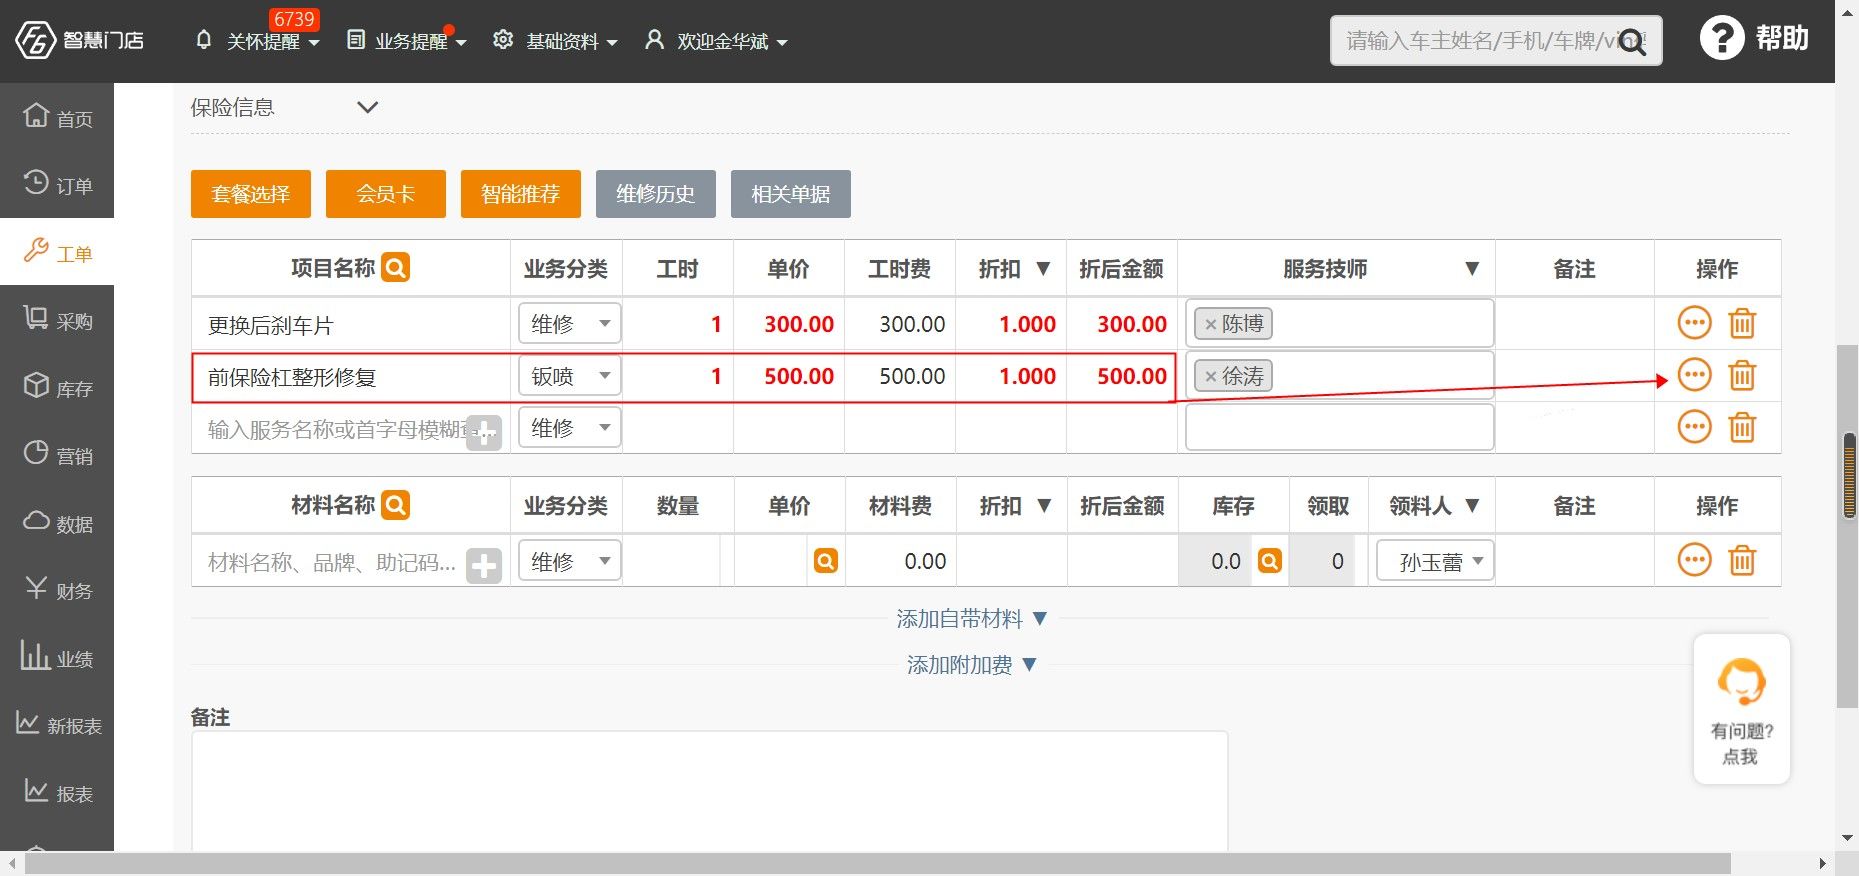Image resolution: width=1859 pixels, height=876 pixels.
Task: Click 领料人 header dropdown arrow
Action: pos(1472,505)
